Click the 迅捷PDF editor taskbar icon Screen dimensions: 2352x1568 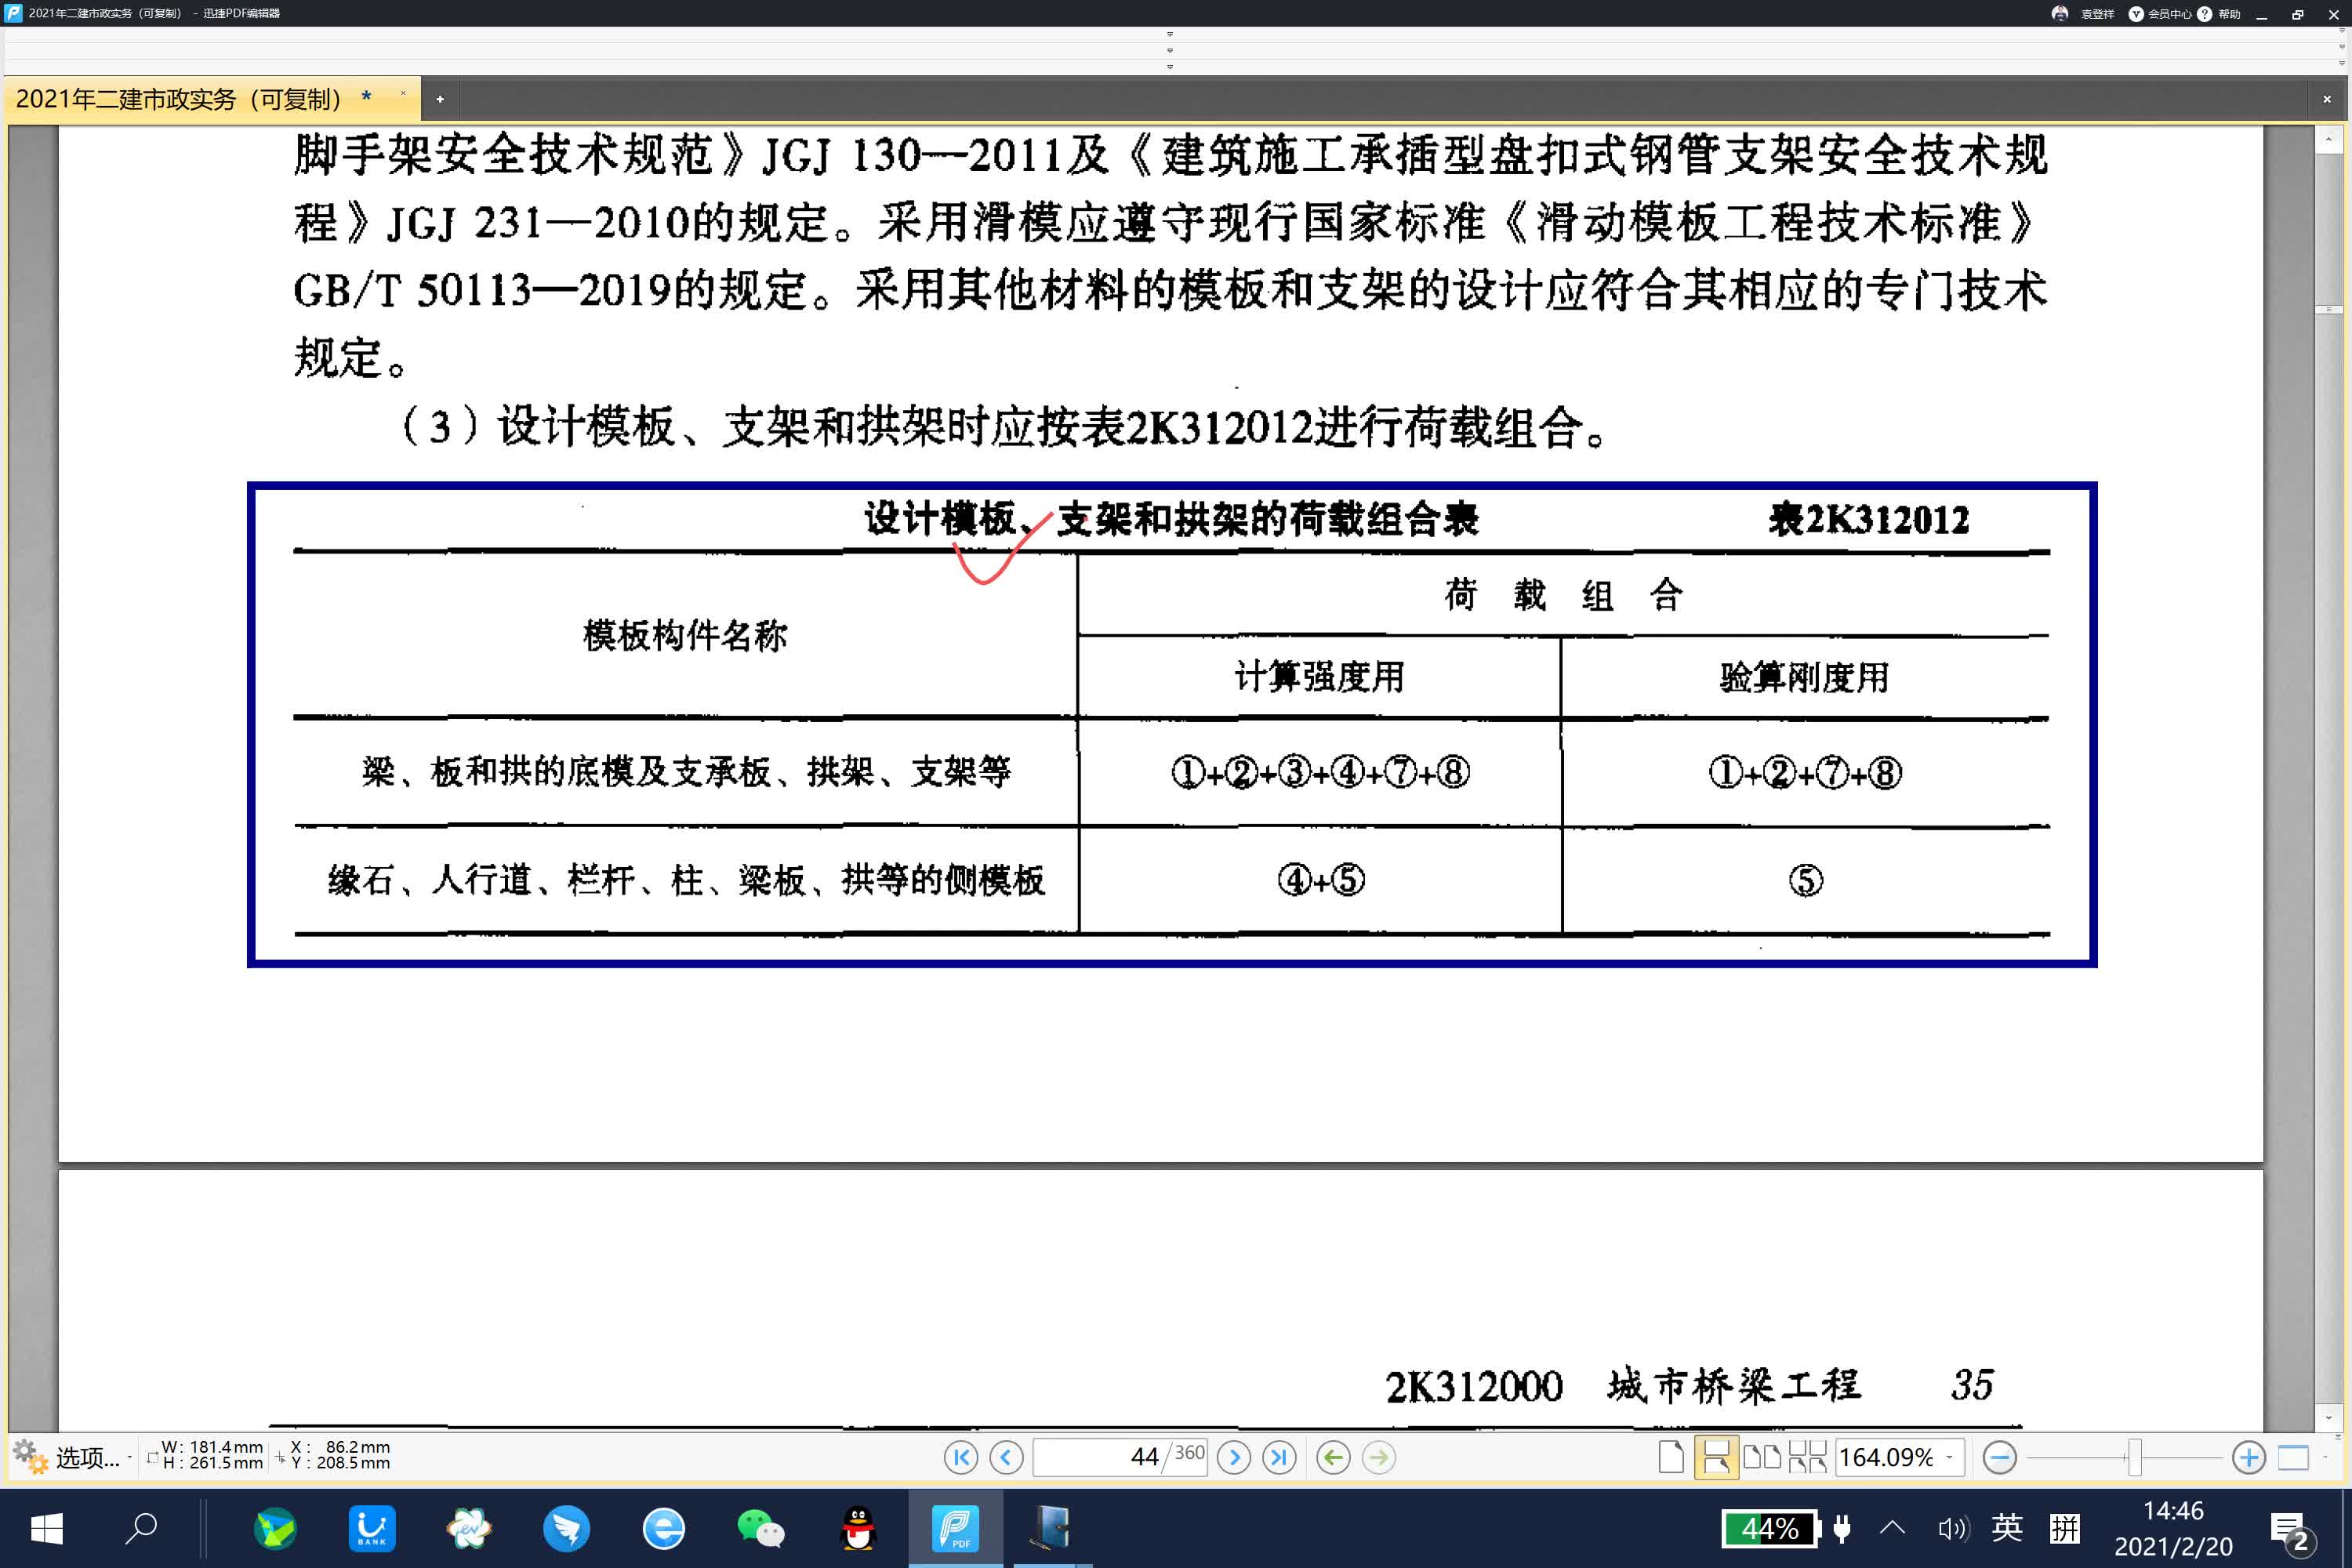(955, 1528)
